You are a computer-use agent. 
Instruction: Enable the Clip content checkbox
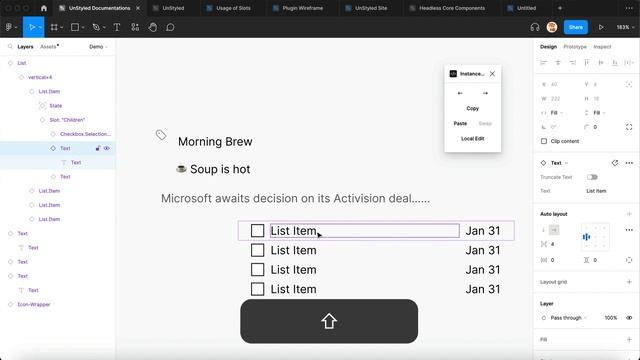click(x=544, y=141)
